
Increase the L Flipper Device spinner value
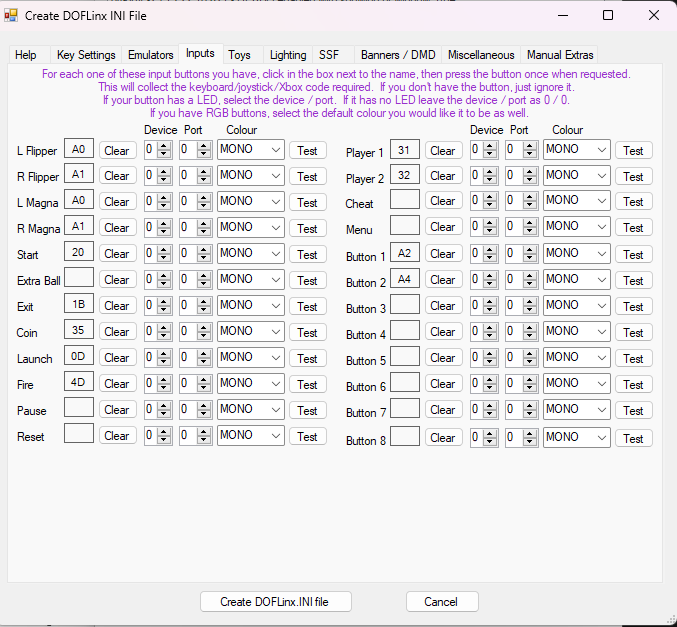tap(166, 146)
